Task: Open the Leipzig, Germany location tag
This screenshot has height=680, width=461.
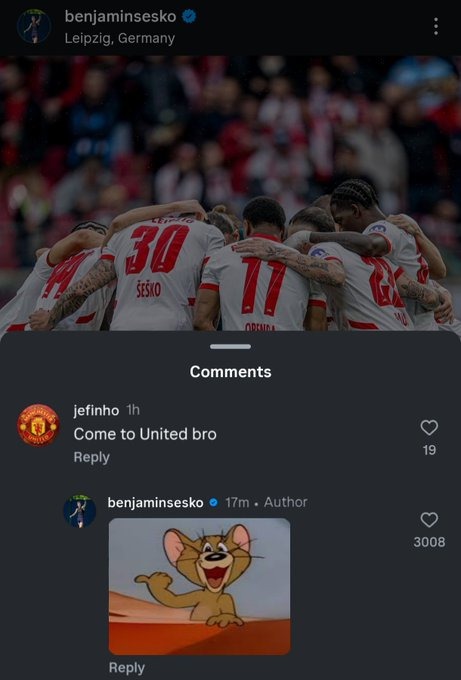Action: (x=120, y=38)
